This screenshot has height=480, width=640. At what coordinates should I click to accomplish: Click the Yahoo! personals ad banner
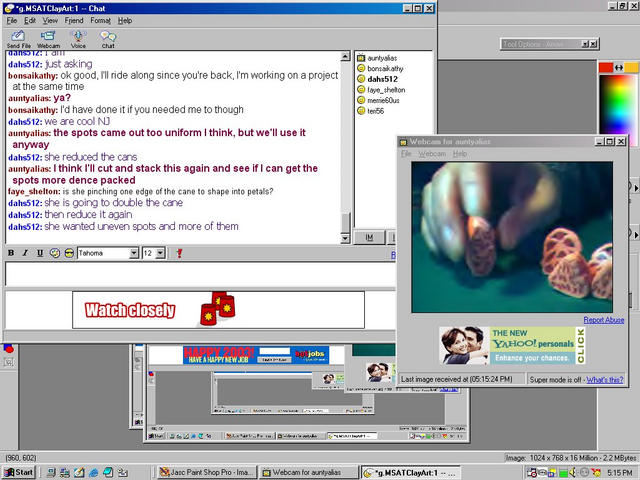[x=512, y=345]
